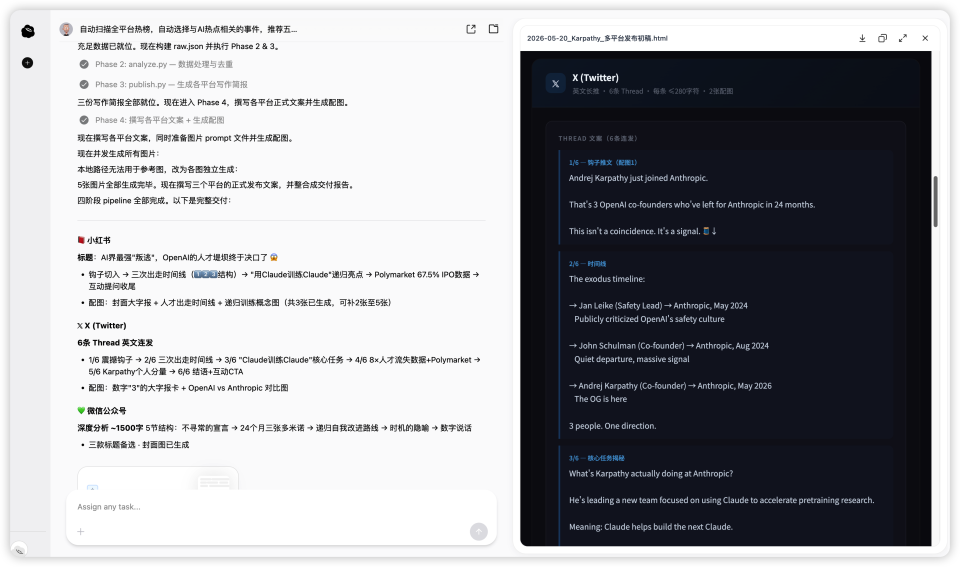Expand the Phase 3: publish.py step
Screen dimensions: 960x567
pos(163,84)
